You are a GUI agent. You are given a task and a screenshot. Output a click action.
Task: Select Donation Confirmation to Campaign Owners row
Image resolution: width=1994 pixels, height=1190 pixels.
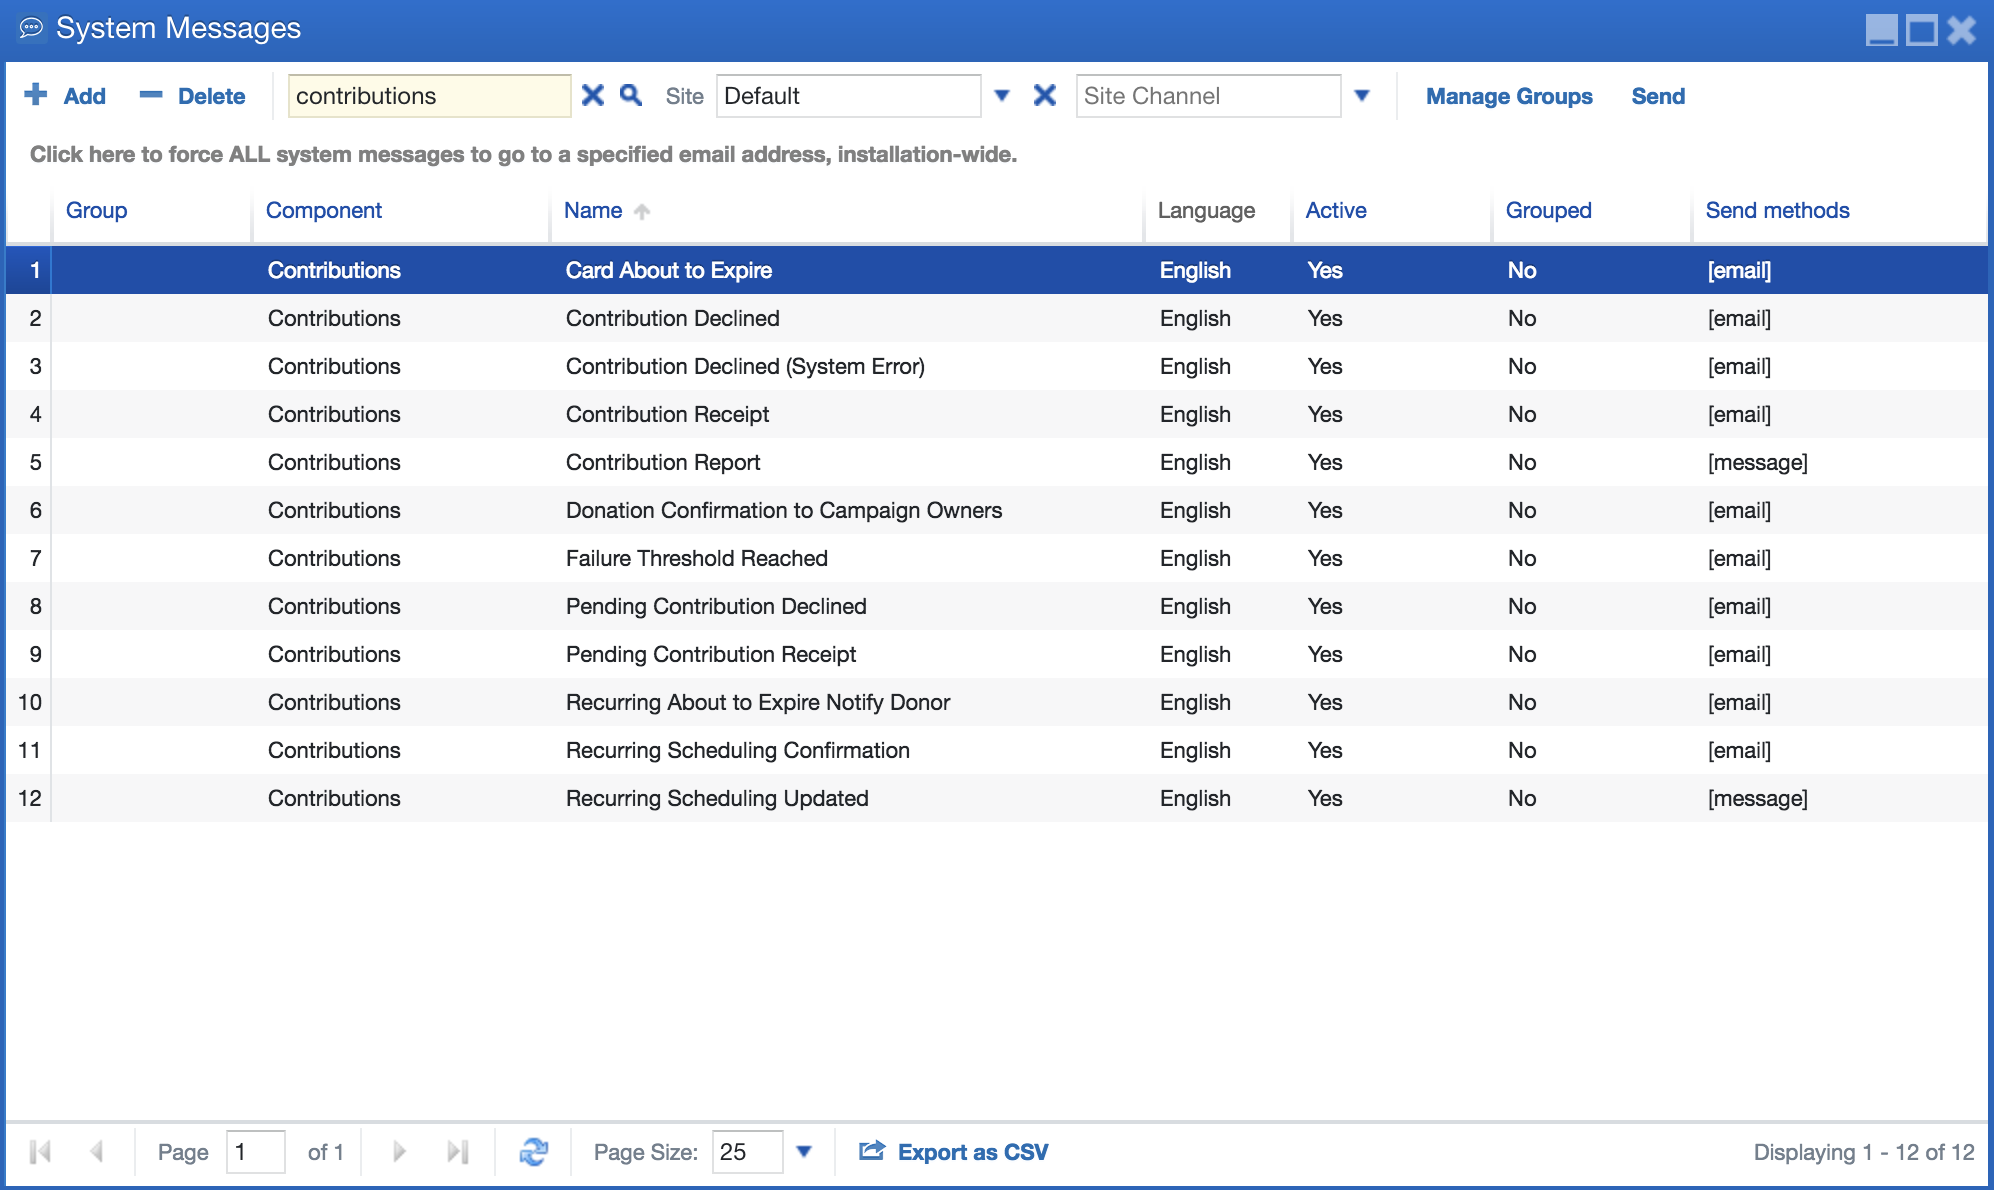(997, 510)
